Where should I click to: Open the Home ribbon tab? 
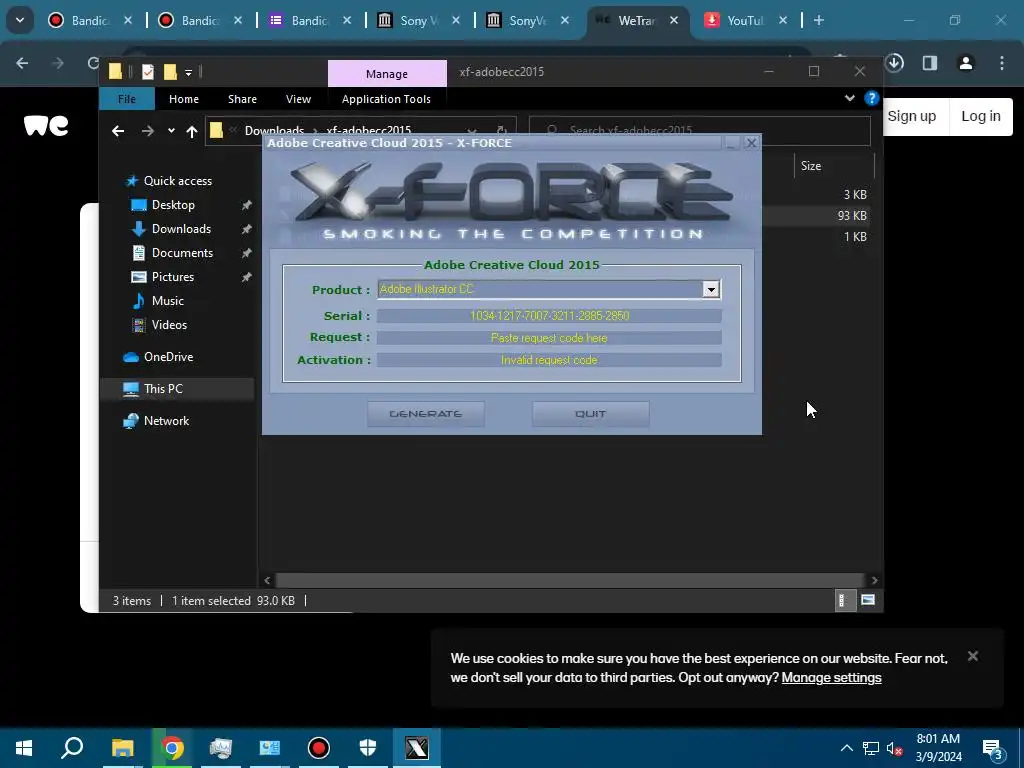tap(184, 99)
